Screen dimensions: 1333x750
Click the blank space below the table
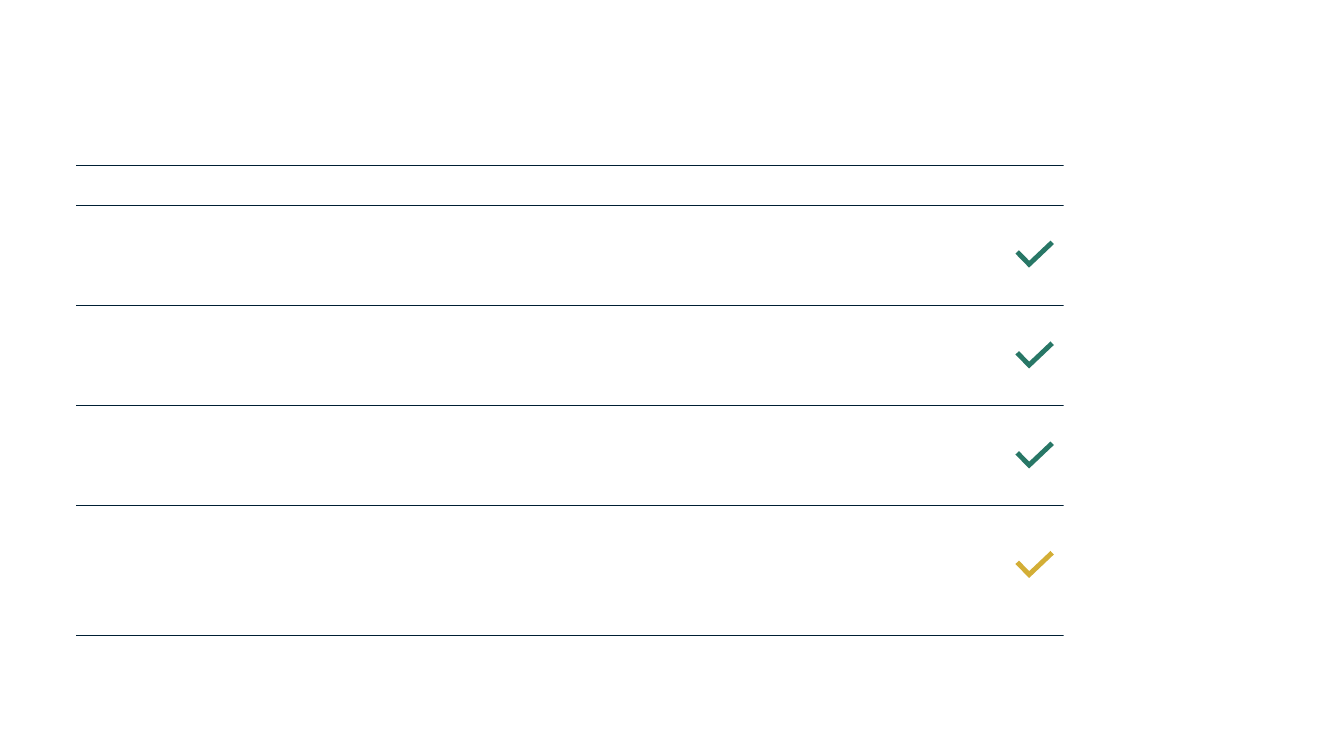pos(570,693)
